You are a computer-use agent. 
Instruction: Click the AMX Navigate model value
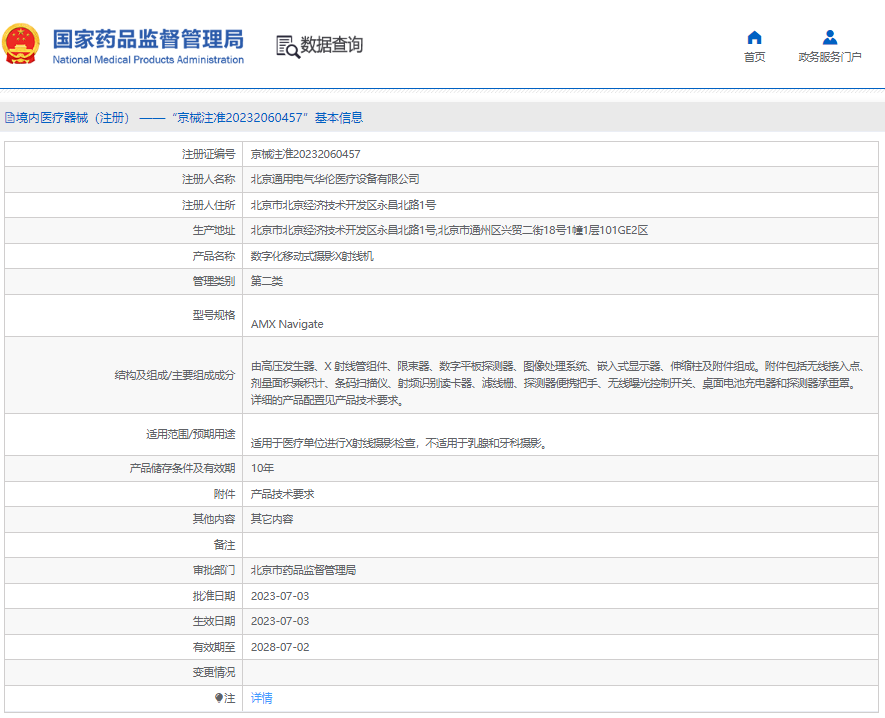pyautogui.click(x=287, y=324)
